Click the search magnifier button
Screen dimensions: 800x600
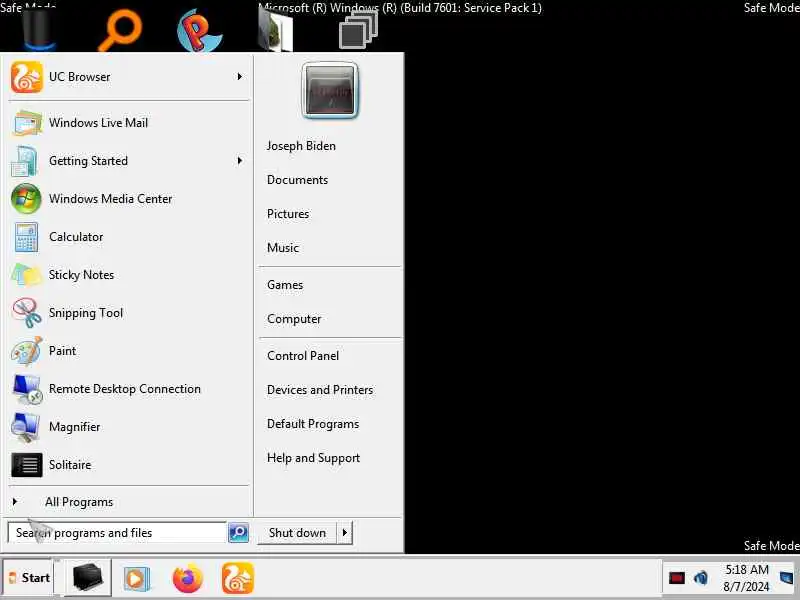238,533
